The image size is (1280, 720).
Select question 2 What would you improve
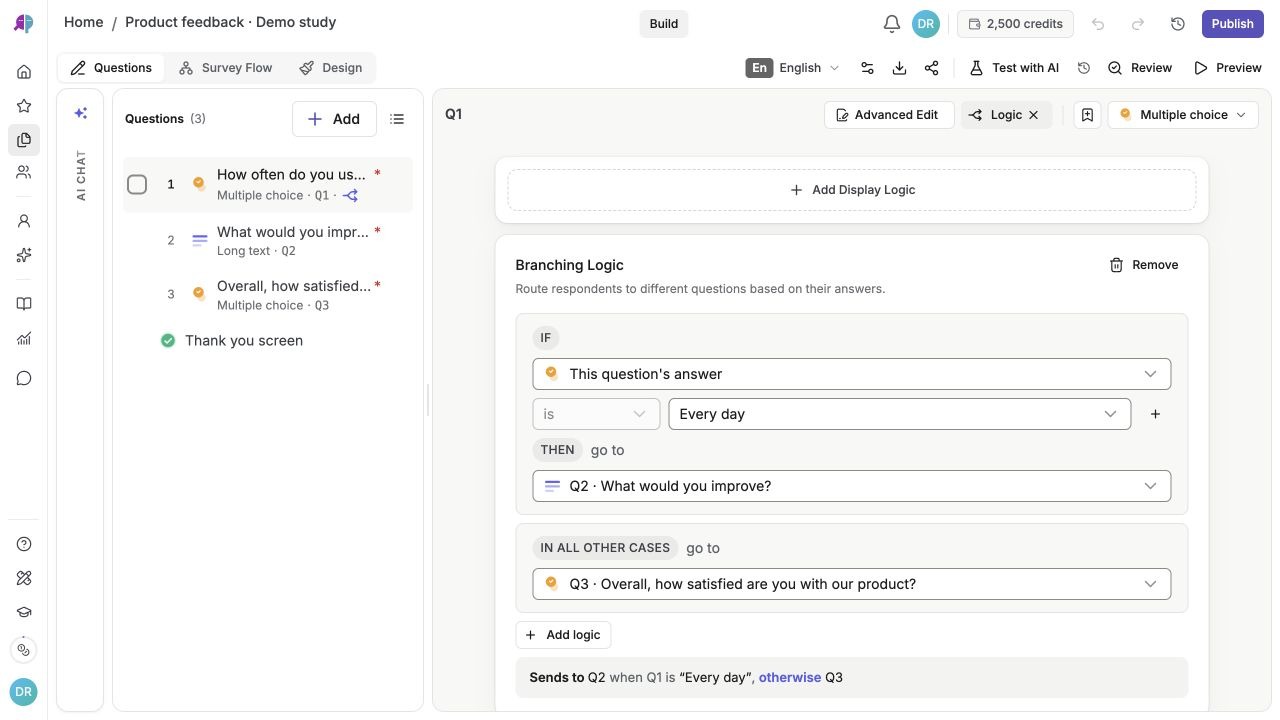point(268,240)
